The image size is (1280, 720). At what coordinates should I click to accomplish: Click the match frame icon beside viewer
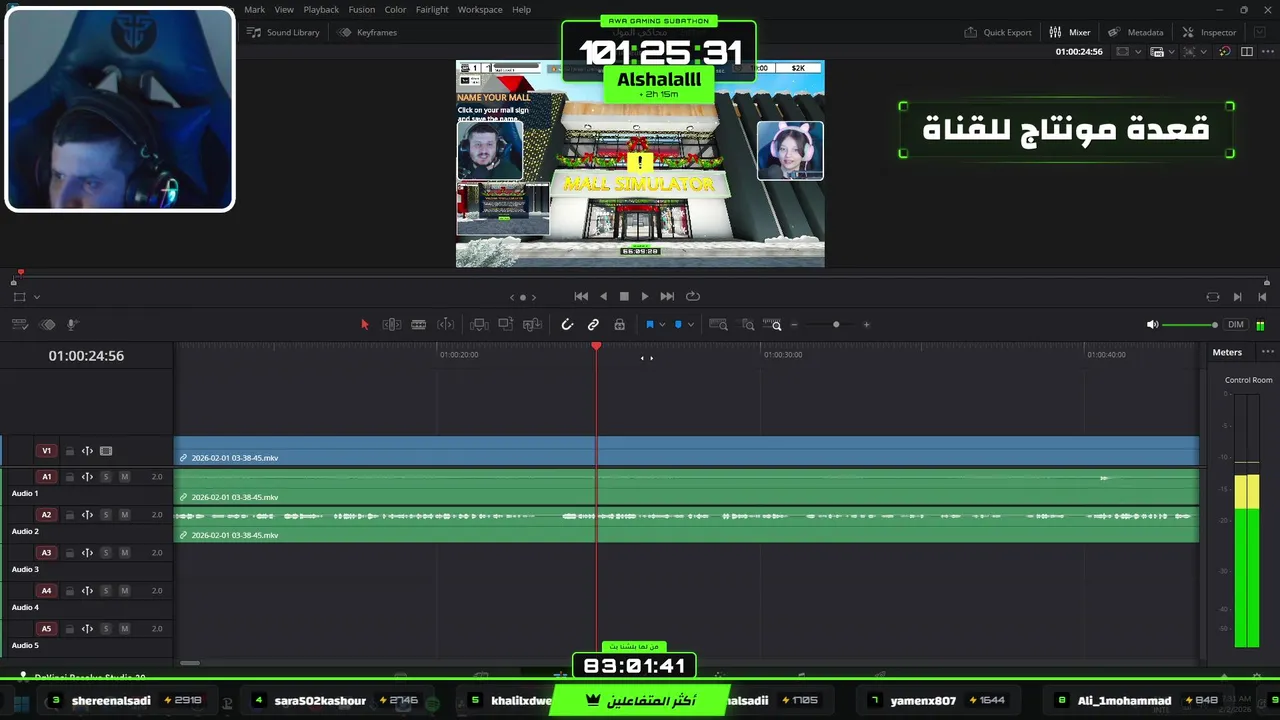(x=1213, y=297)
